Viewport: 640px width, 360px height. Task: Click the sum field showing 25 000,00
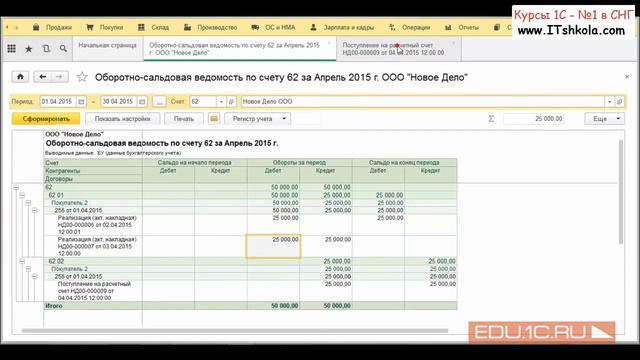(533, 119)
